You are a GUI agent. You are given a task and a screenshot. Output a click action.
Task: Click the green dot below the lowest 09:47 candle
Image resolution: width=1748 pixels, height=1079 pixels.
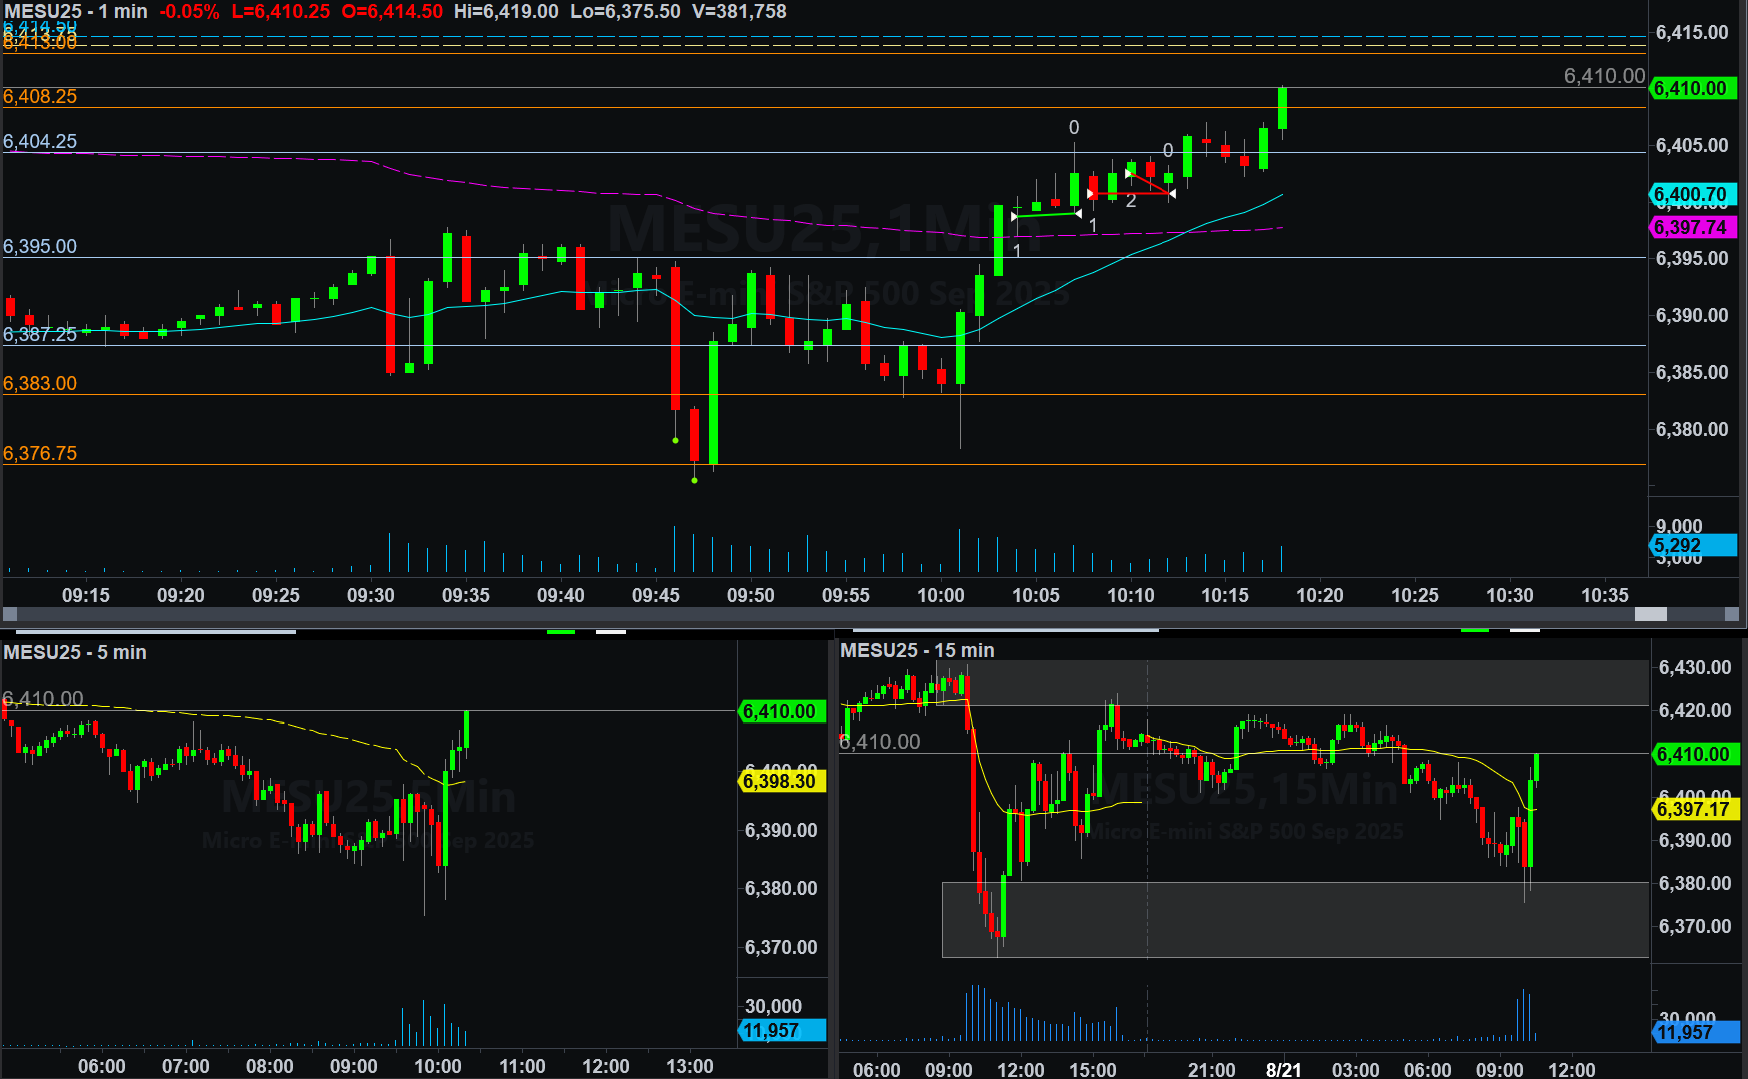click(x=695, y=481)
